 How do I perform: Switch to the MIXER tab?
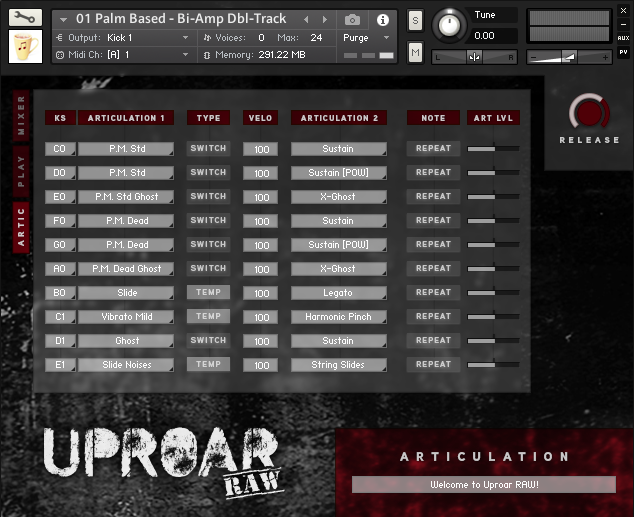point(21,116)
